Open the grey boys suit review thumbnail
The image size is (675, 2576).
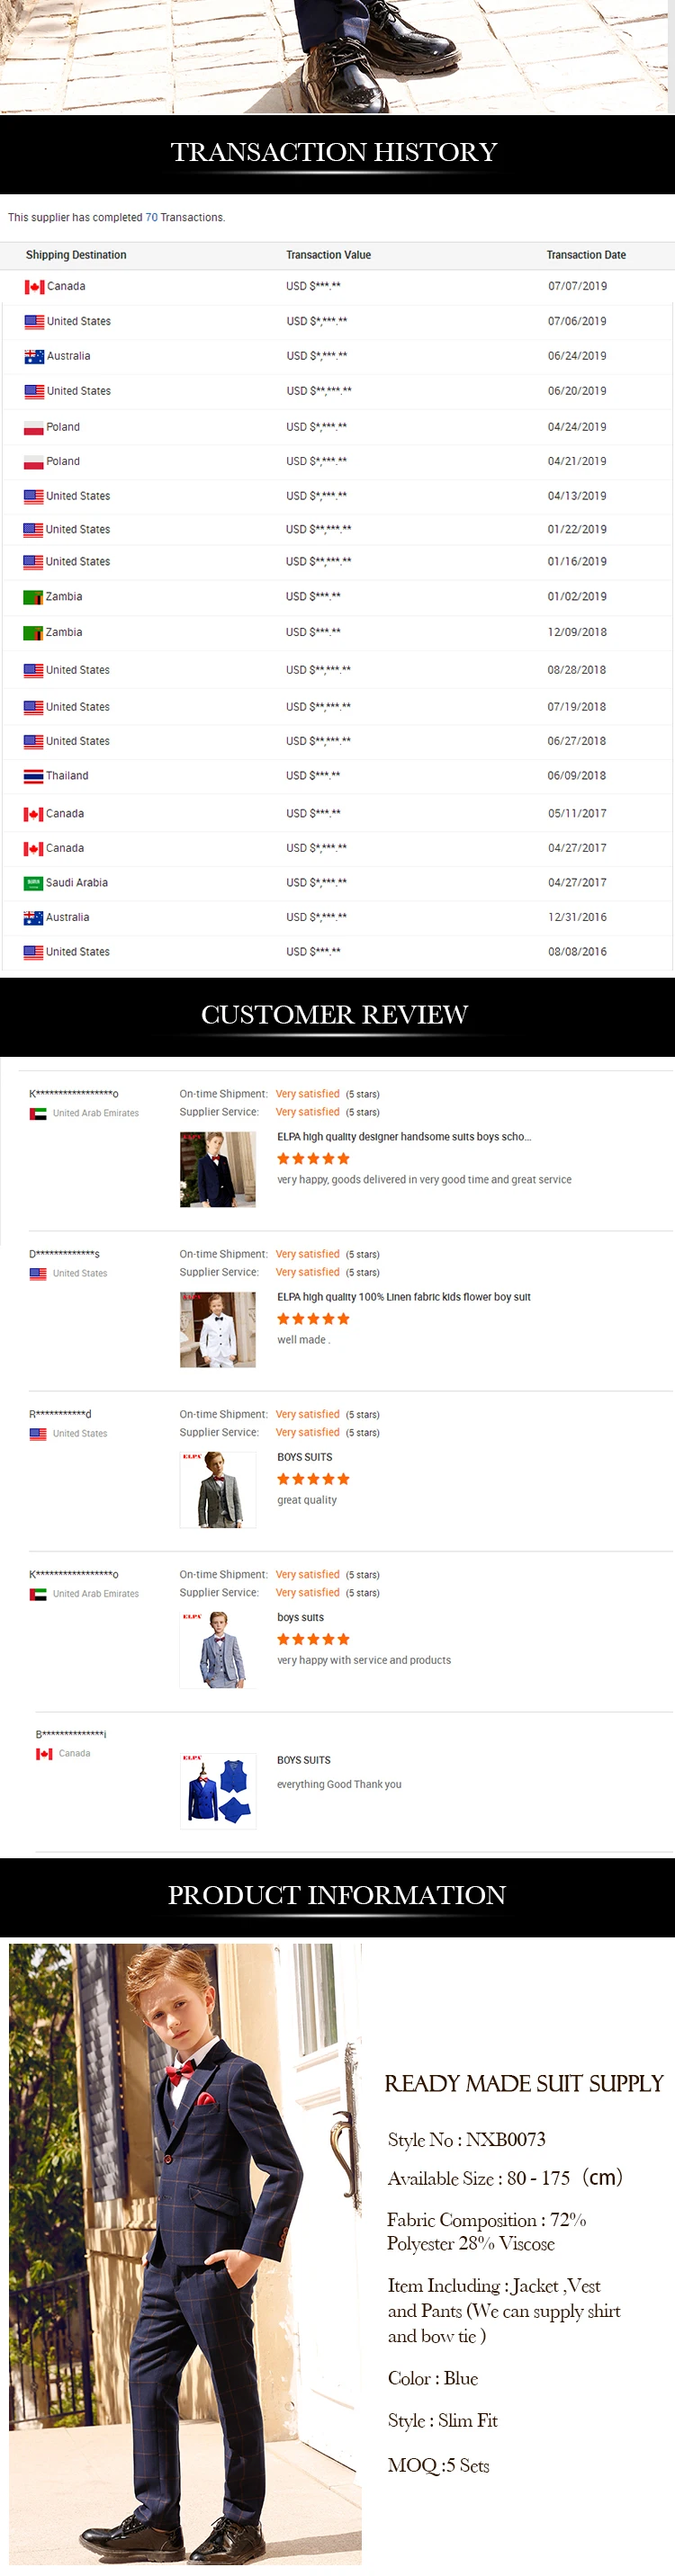click(x=218, y=1489)
